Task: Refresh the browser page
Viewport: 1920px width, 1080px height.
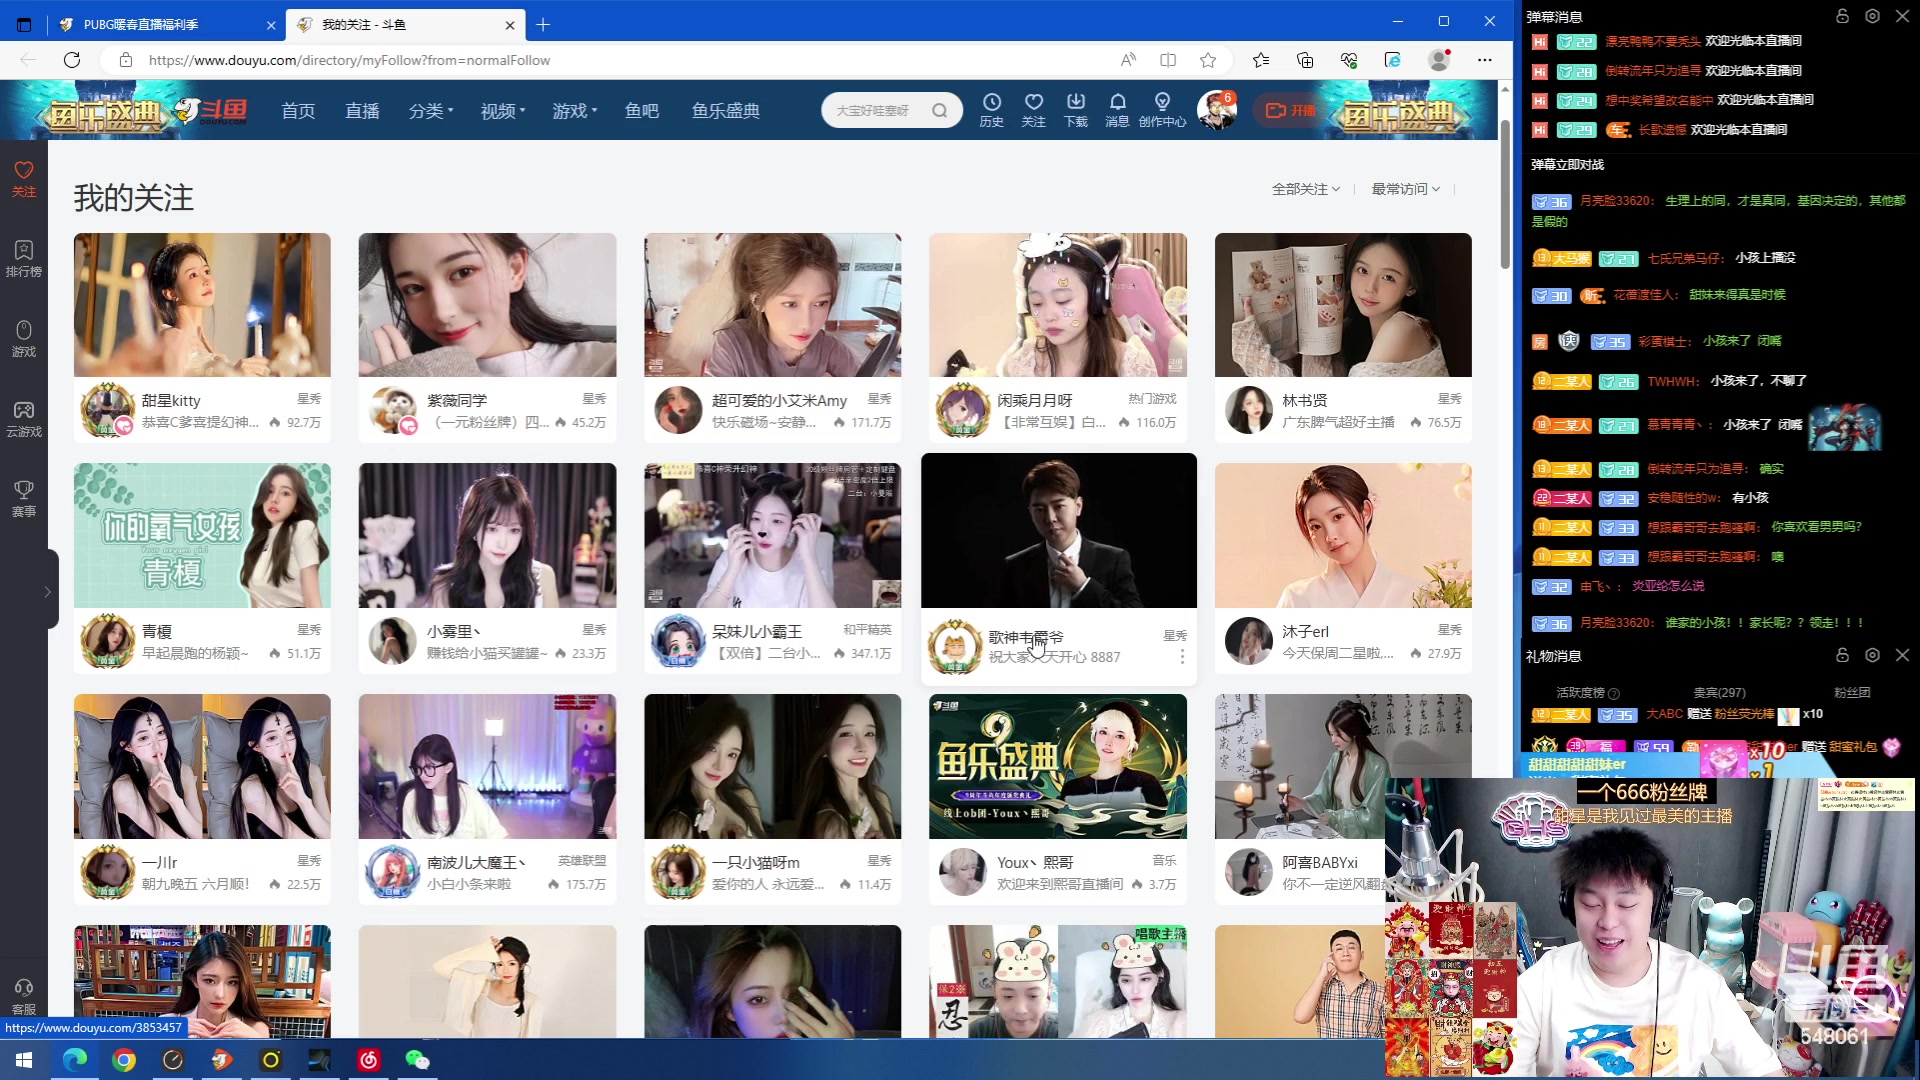Action: click(72, 60)
